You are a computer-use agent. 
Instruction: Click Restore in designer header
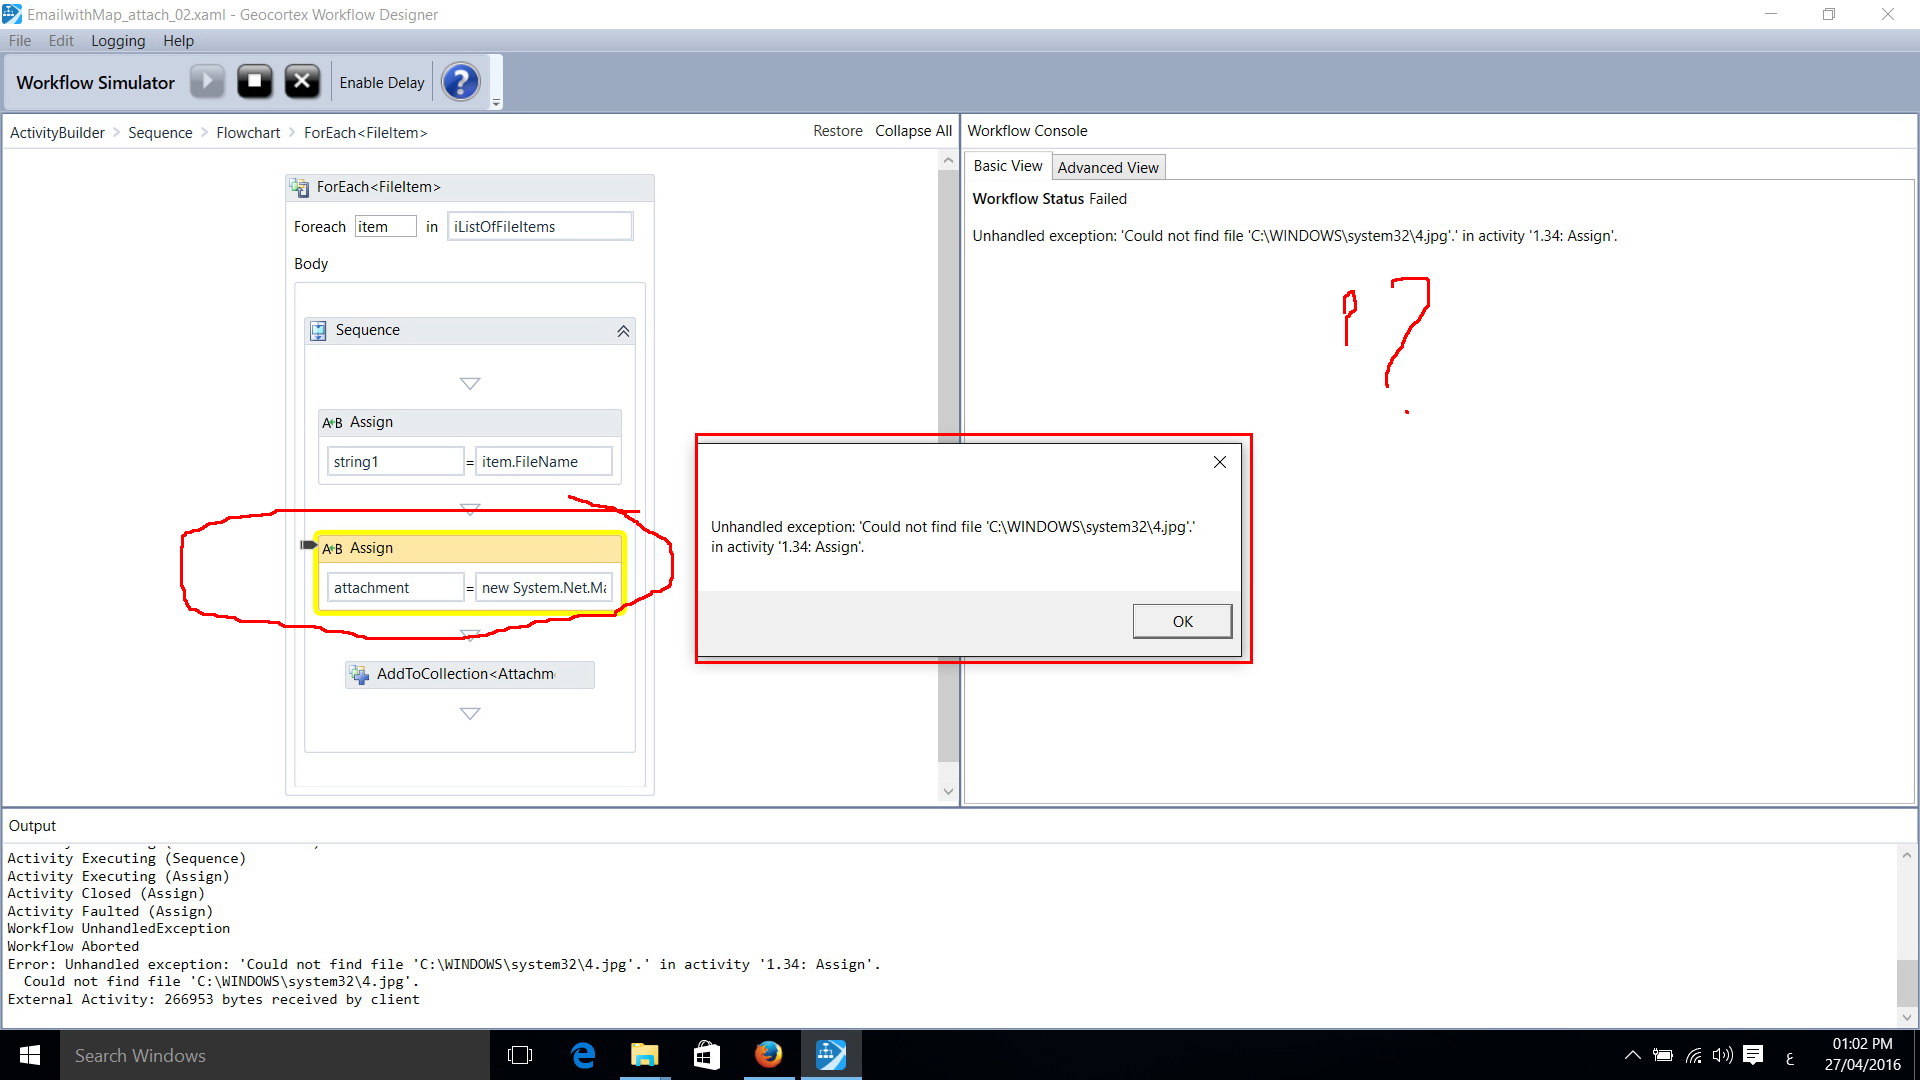pyautogui.click(x=838, y=131)
